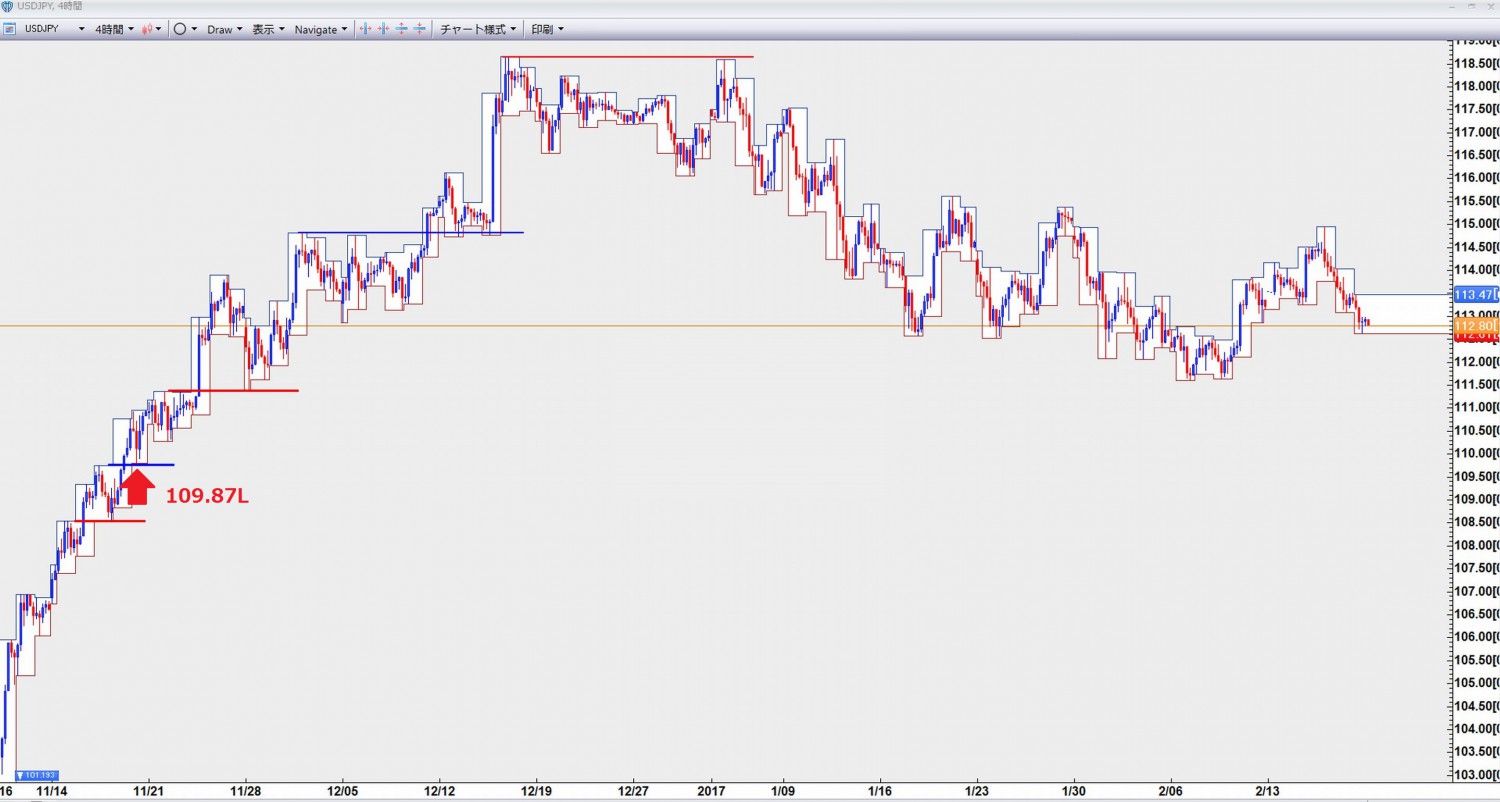Click the 118.50 price axis label
The height and width of the screenshot is (802, 1500).
point(1475,63)
